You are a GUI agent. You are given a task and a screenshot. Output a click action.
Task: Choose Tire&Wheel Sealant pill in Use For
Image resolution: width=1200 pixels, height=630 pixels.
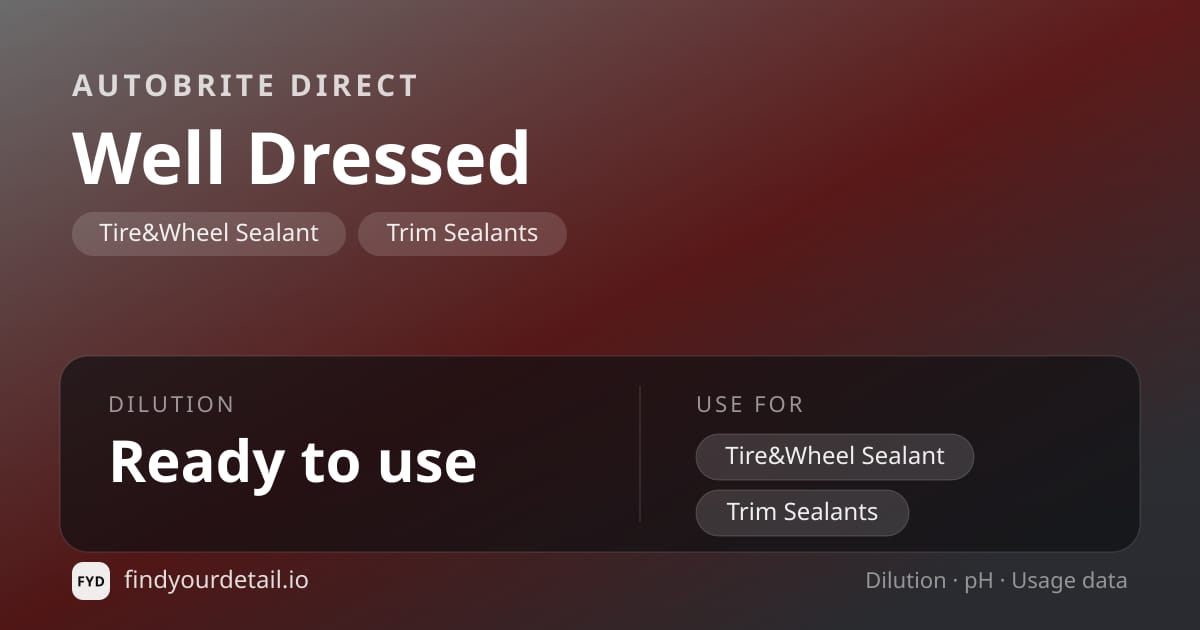tap(835, 456)
